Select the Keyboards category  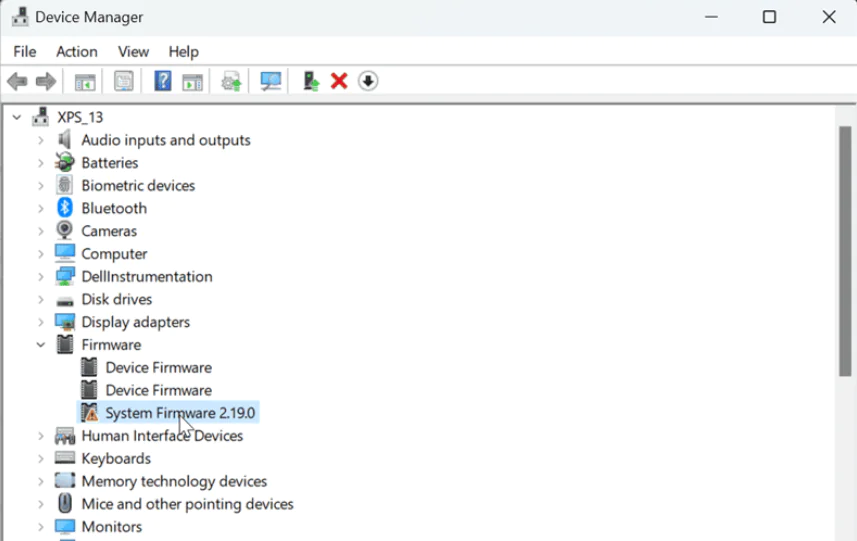(x=116, y=459)
